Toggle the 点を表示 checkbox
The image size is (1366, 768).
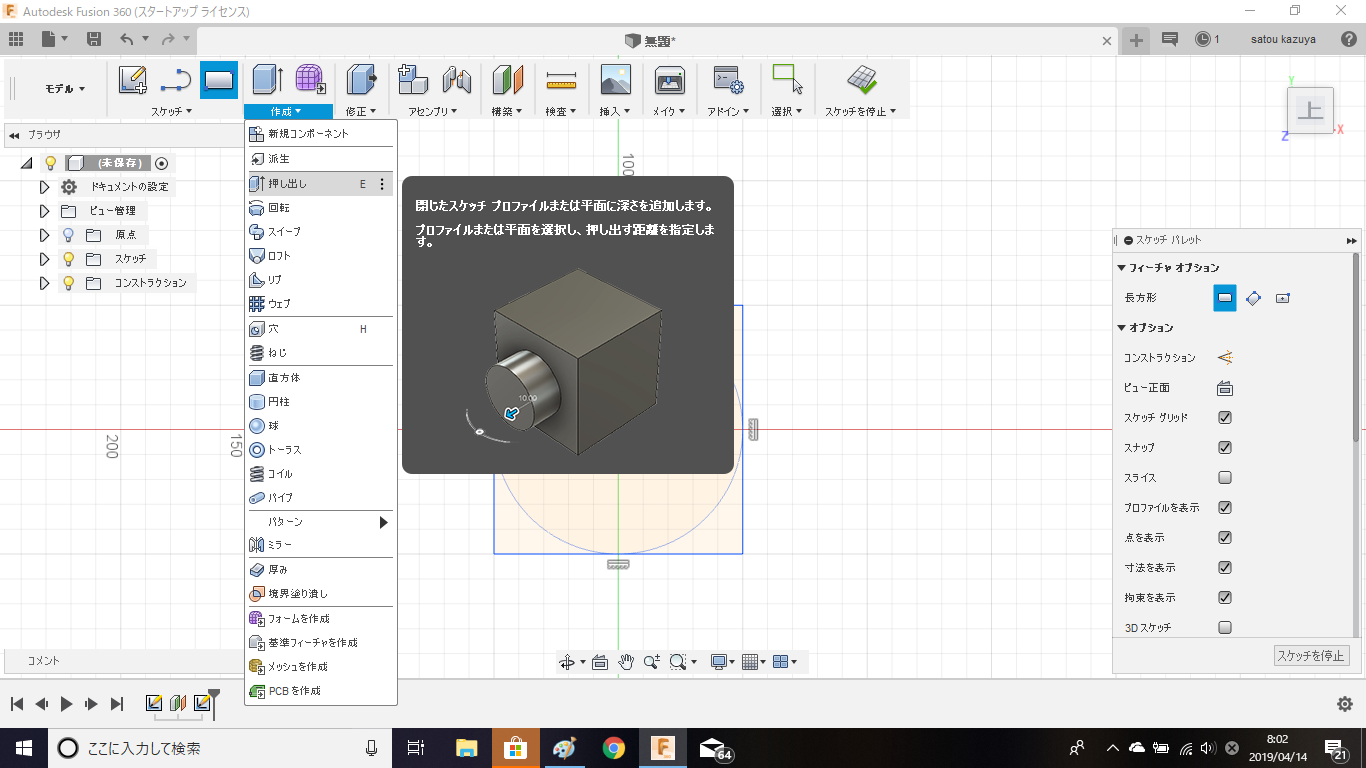click(1225, 537)
